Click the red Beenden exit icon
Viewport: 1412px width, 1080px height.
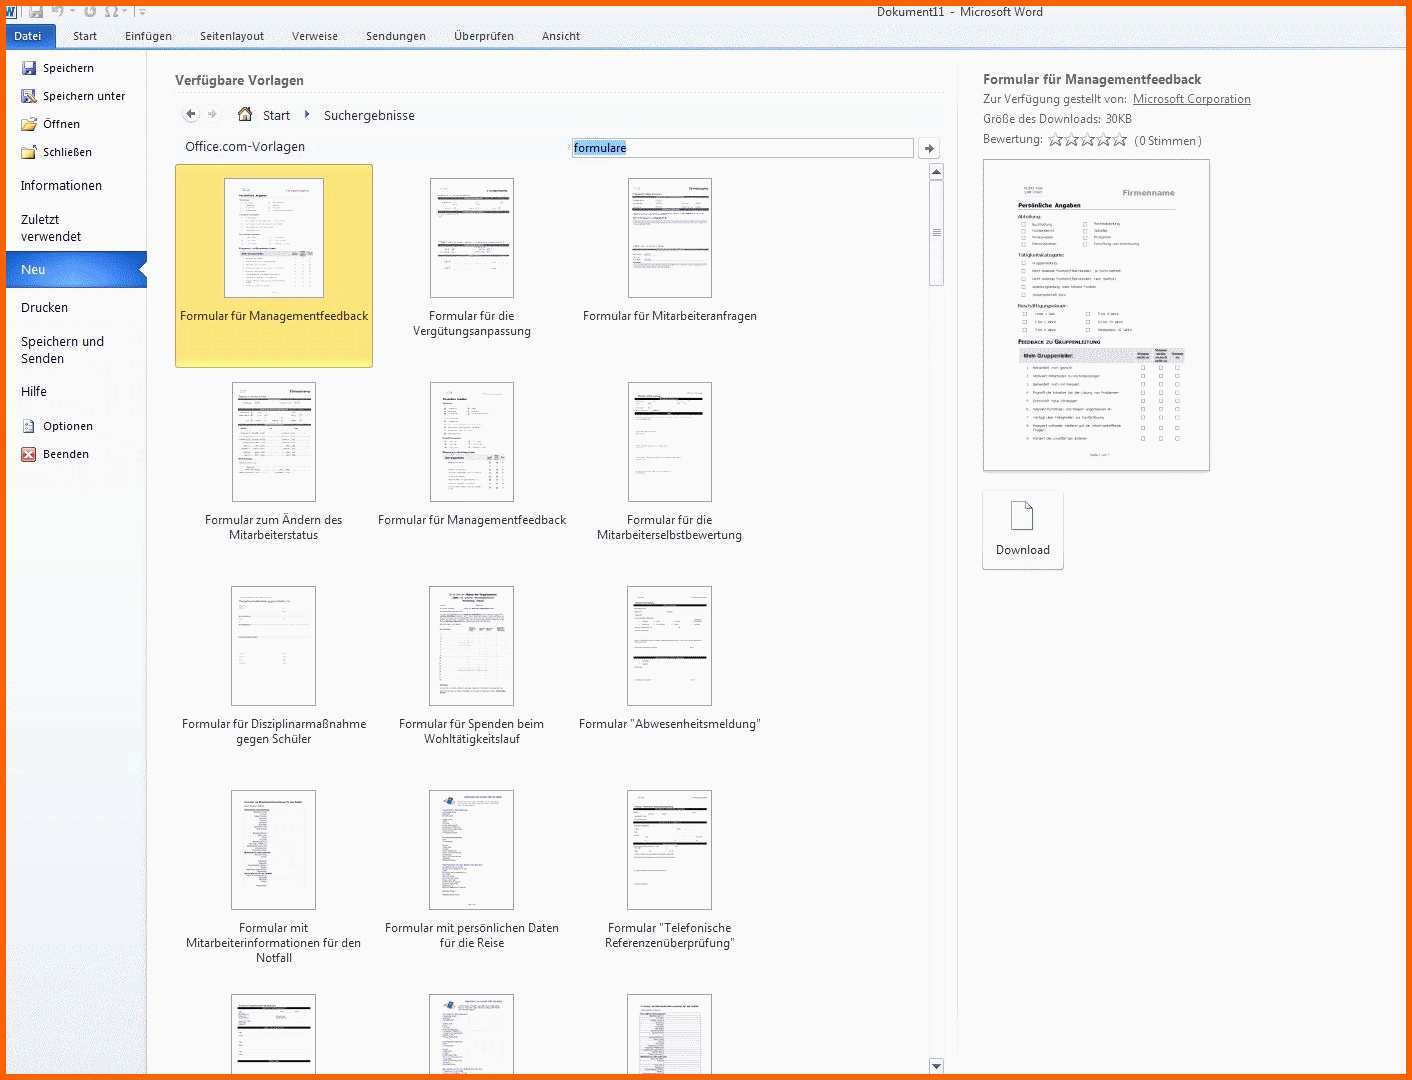click(x=29, y=454)
